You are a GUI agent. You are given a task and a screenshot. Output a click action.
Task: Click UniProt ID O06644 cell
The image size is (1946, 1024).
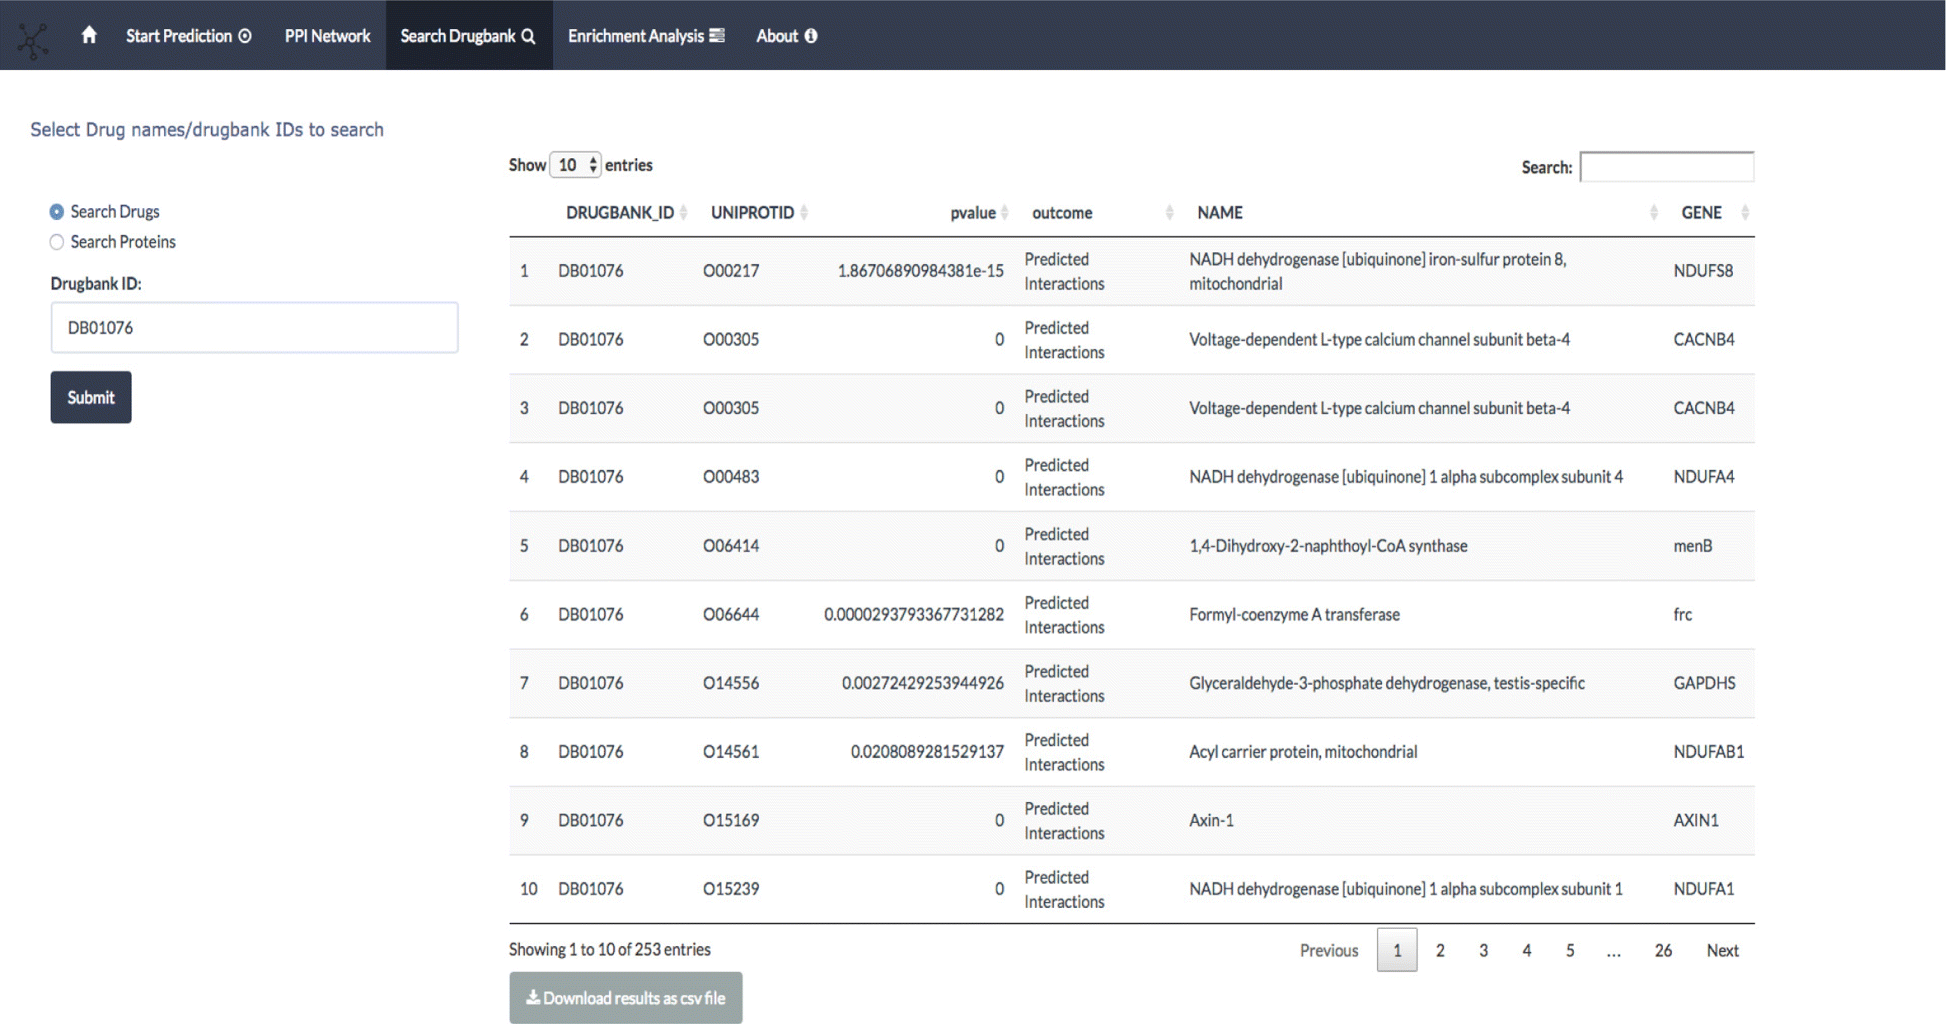(731, 615)
